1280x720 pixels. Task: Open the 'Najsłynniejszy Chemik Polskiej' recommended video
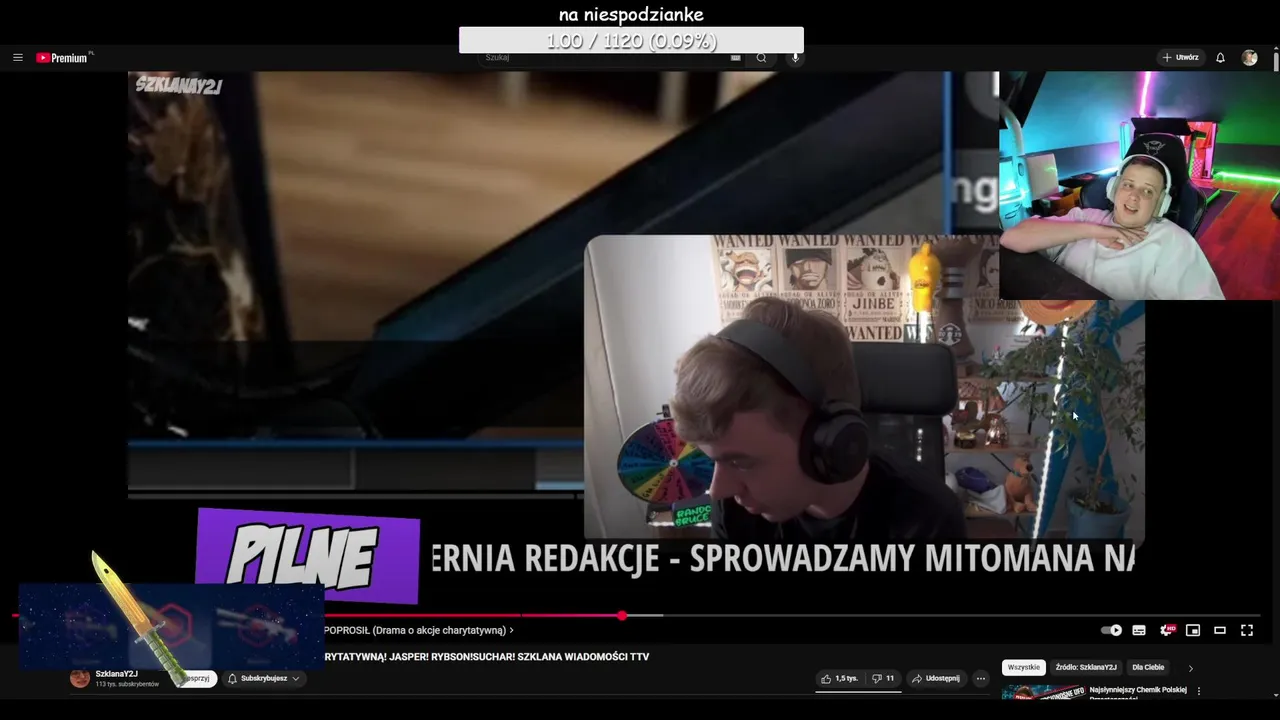pos(1138,690)
